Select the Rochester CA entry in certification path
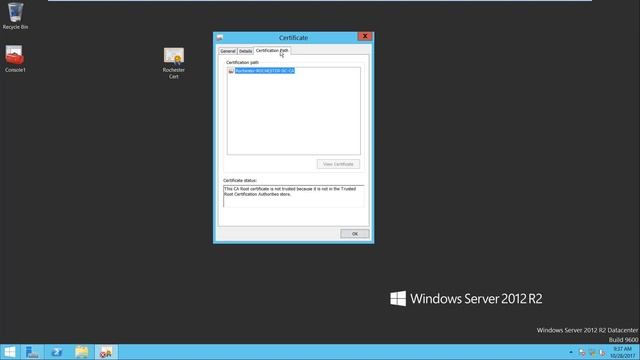This screenshot has height=360, width=640. (x=265, y=71)
